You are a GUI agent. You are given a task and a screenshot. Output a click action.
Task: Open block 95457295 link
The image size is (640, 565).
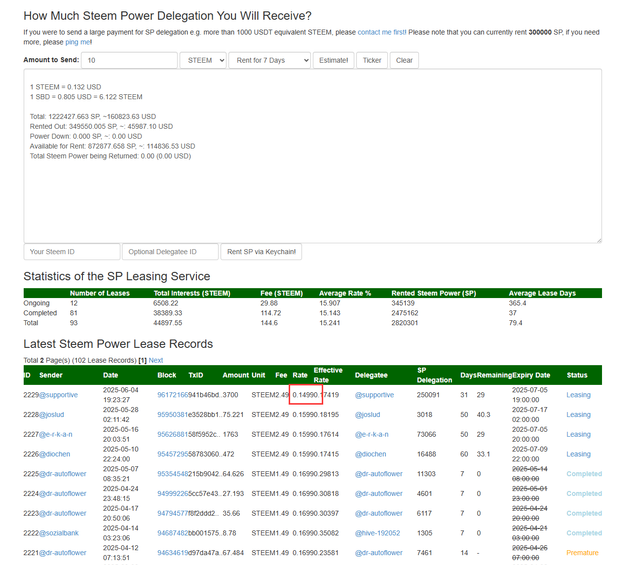(173, 454)
